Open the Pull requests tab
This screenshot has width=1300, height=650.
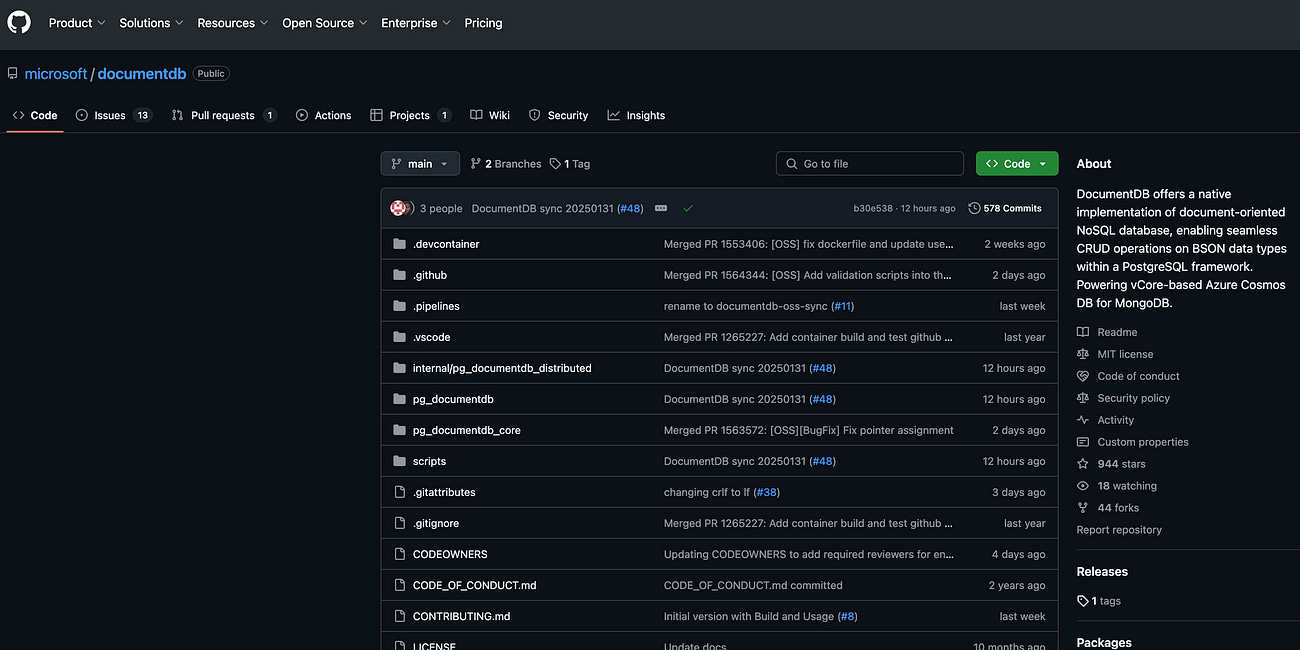[x=223, y=115]
